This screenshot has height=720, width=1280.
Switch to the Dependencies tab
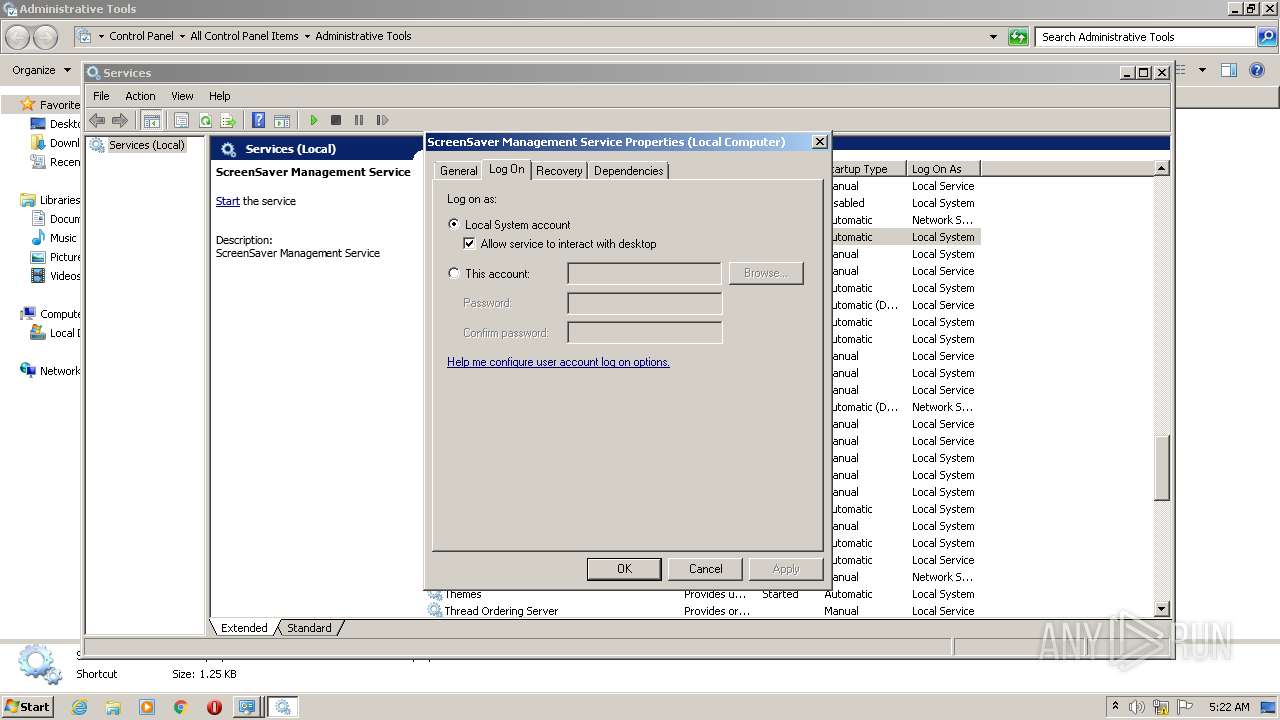(628, 171)
